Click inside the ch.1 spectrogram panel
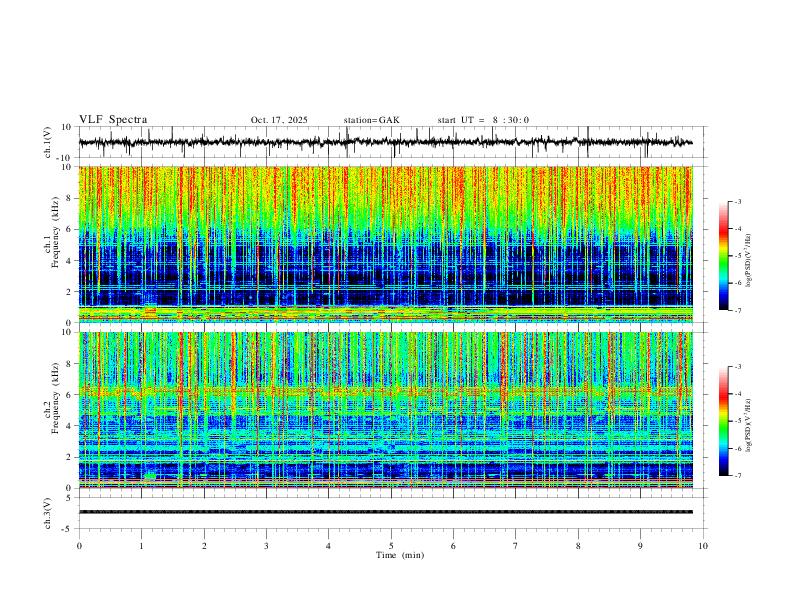This screenshot has width=792, height=612. (x=386, y=244)
